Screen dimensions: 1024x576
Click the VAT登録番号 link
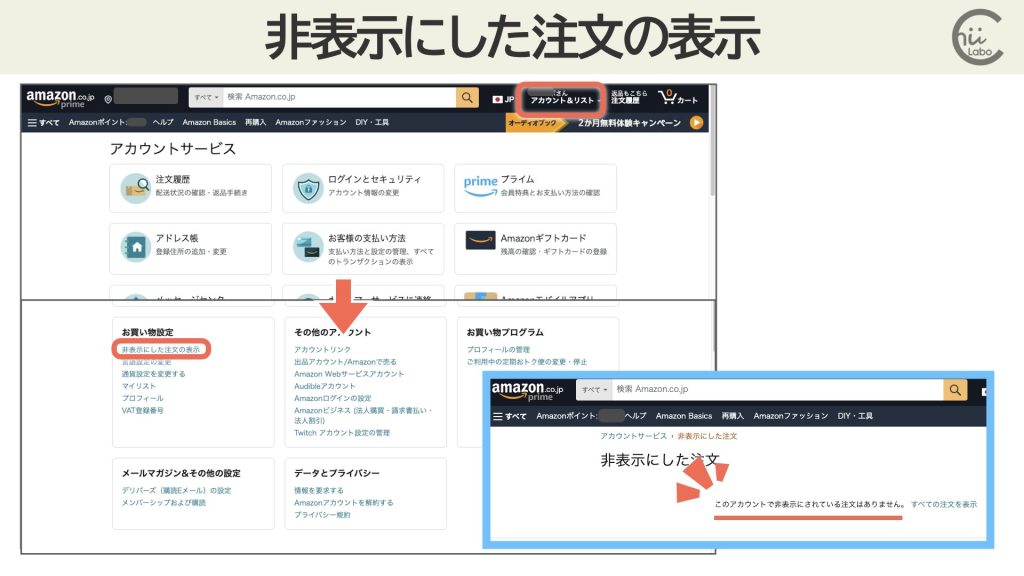(x=142, y=411)
